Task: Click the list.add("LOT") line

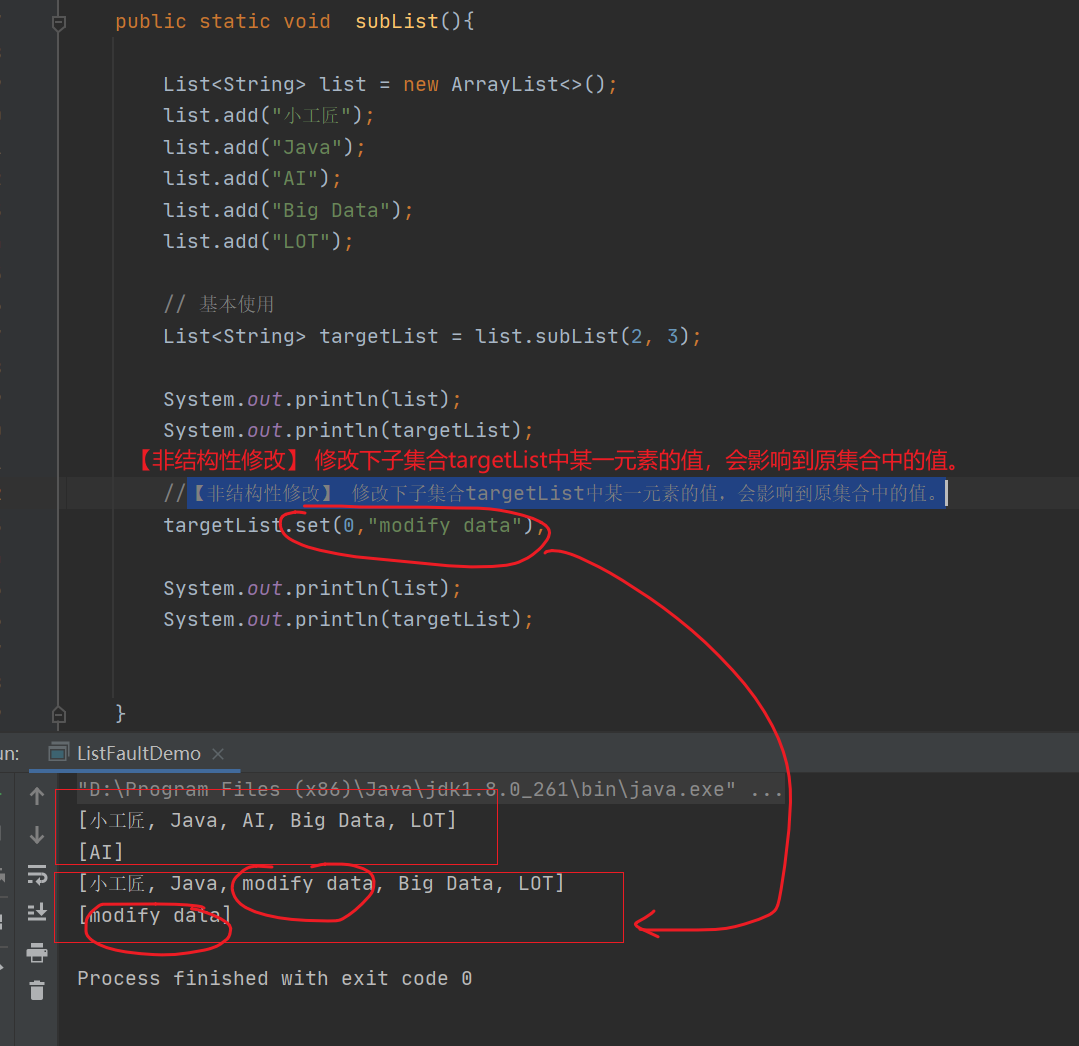Action: [258, 242]
